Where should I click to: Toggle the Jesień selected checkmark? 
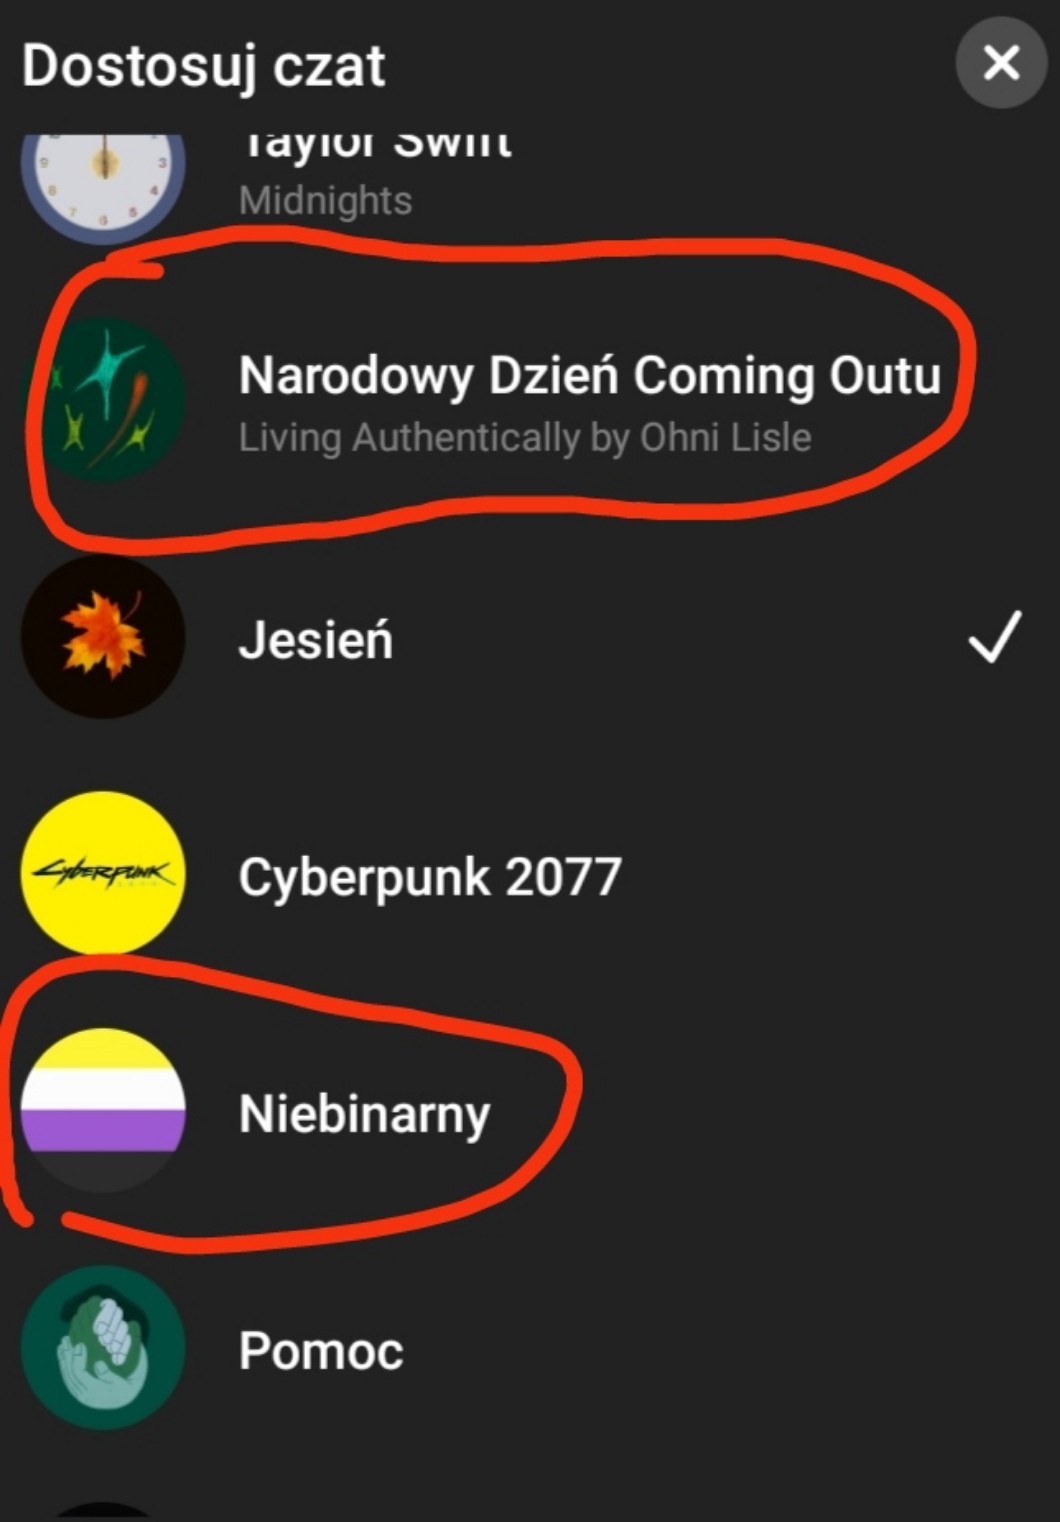tap(995, 637)
